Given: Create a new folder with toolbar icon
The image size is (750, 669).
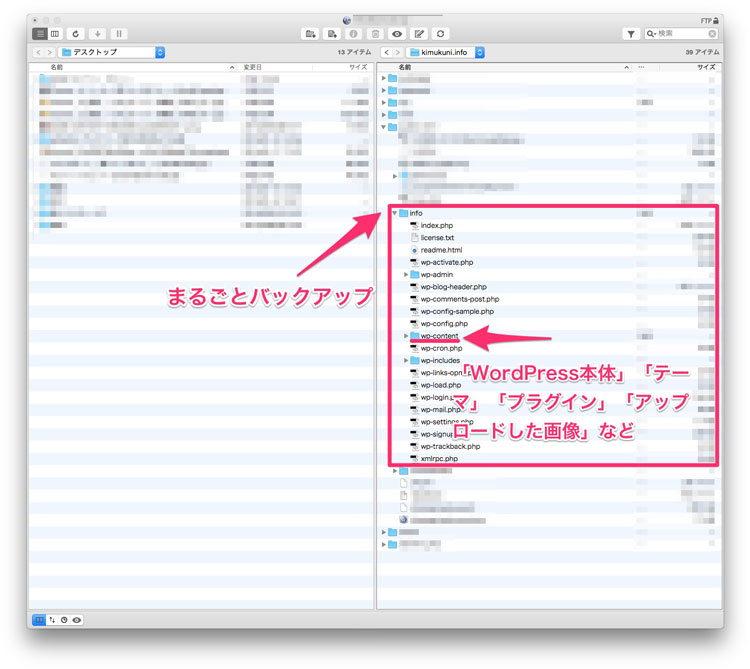Looking at the screenshot, I should pyautogui.click(x=310, y=33).
